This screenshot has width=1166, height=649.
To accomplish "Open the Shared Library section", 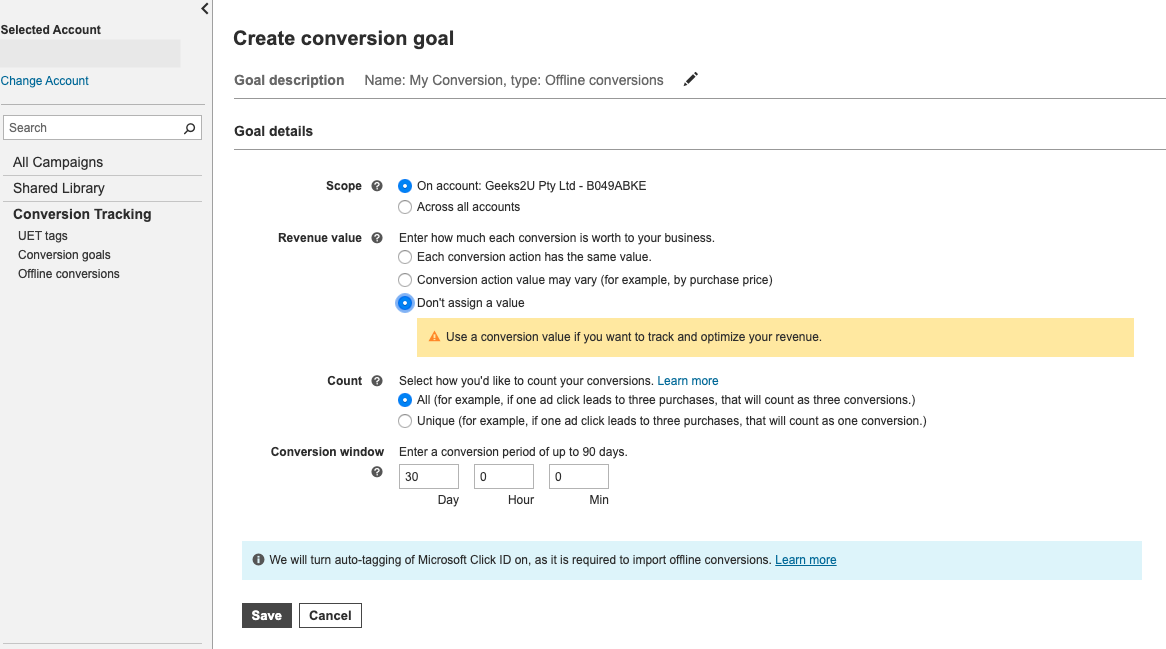I will tap(61, 188).
